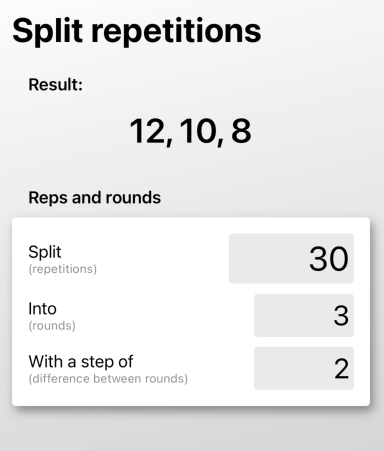Click the "Into" row label
This screenshot has width=384, height=451.
42,309
